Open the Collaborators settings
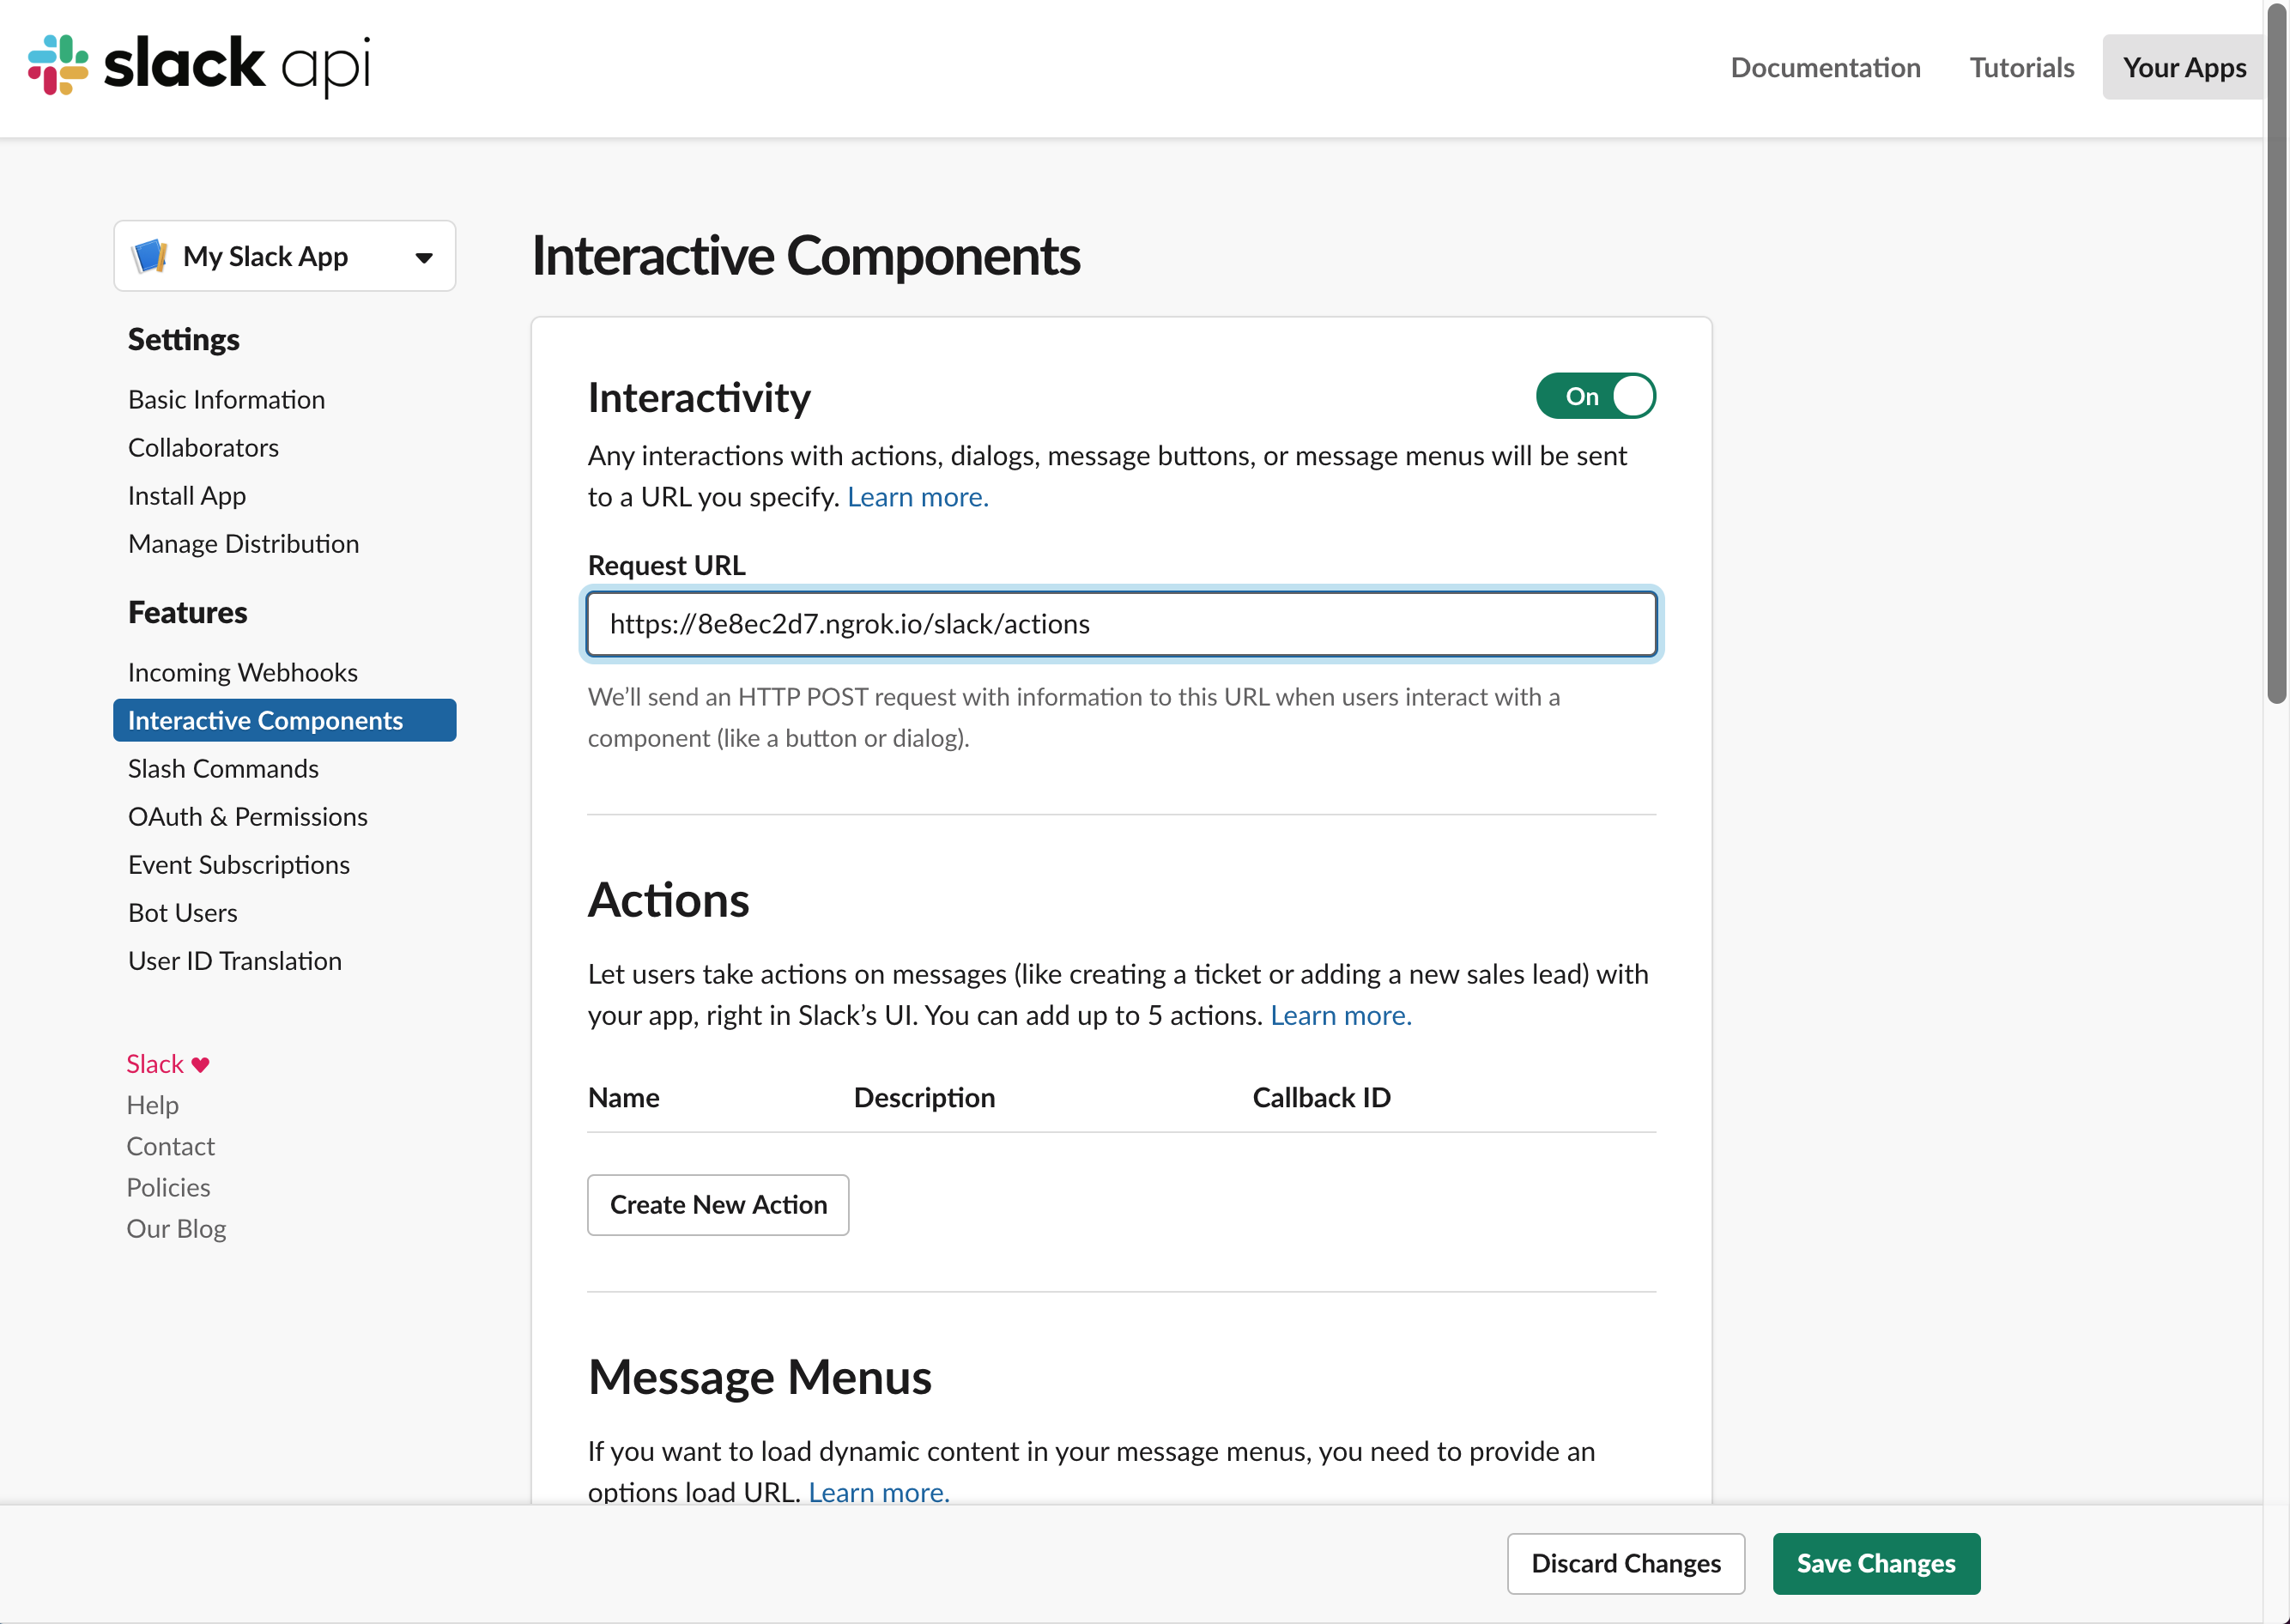The width and height of the screenshot is (2290, 1624). [x=203, y=447]
